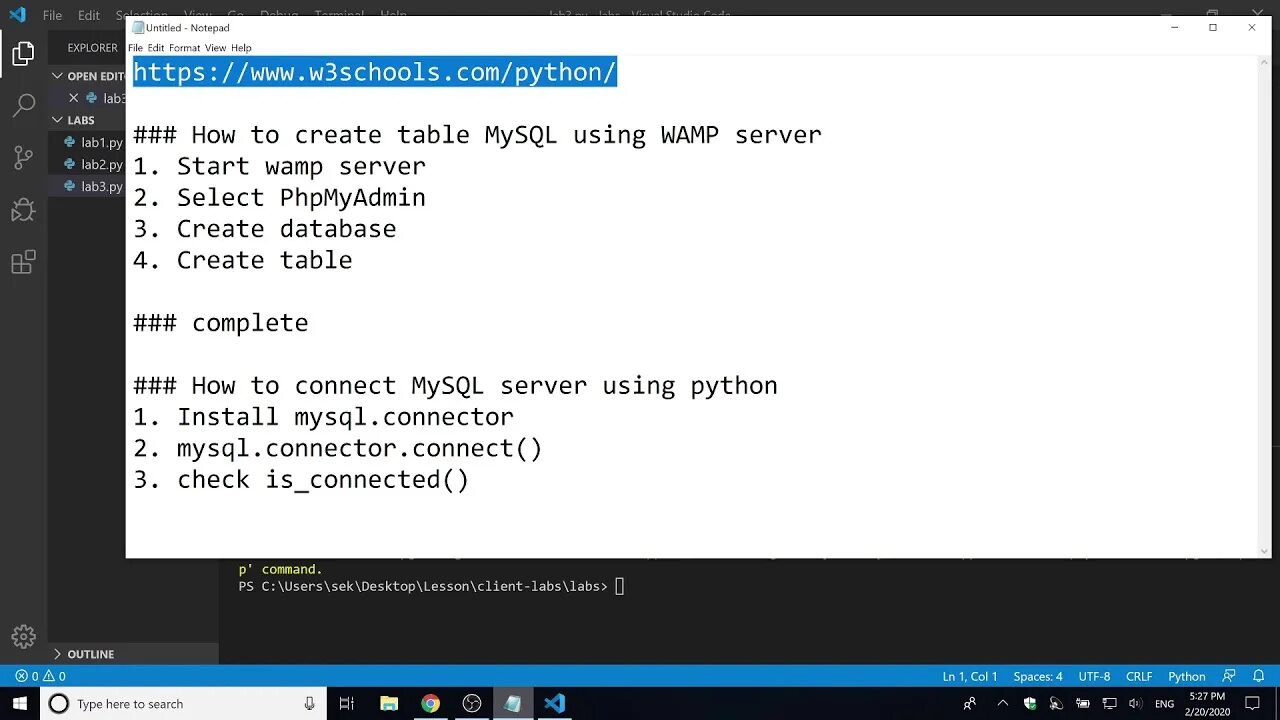The height and width of the screenshot is (720, 1280).
Task: Open OBS Studio from the taskbar
Action: pos(472,704)
